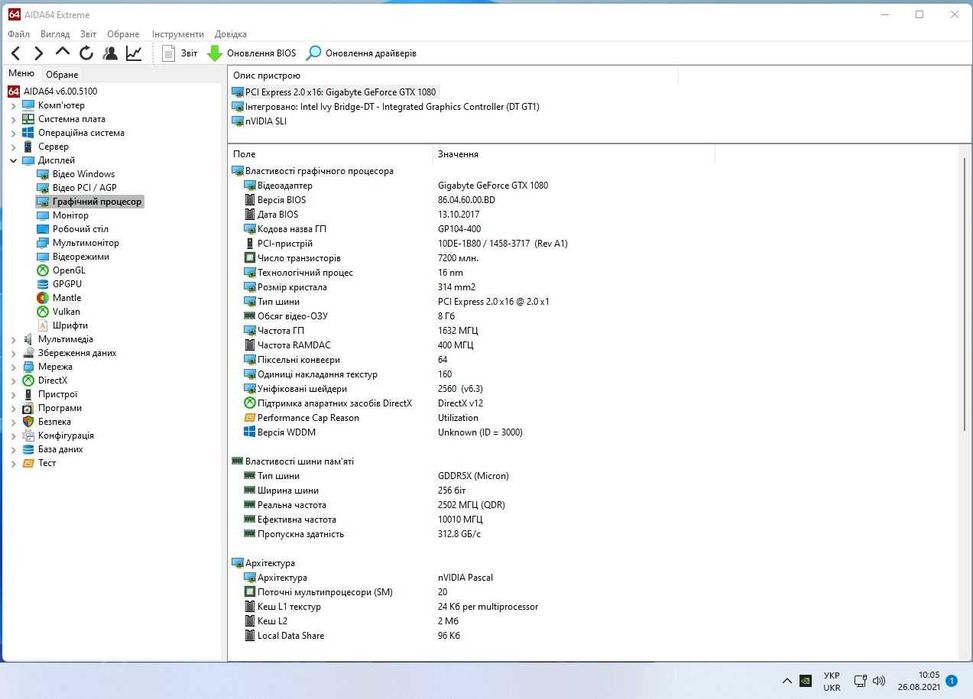Screen dimensions: 973x699
Task: Select the nVIDIA SLI device entry
Action: point(259,121)
